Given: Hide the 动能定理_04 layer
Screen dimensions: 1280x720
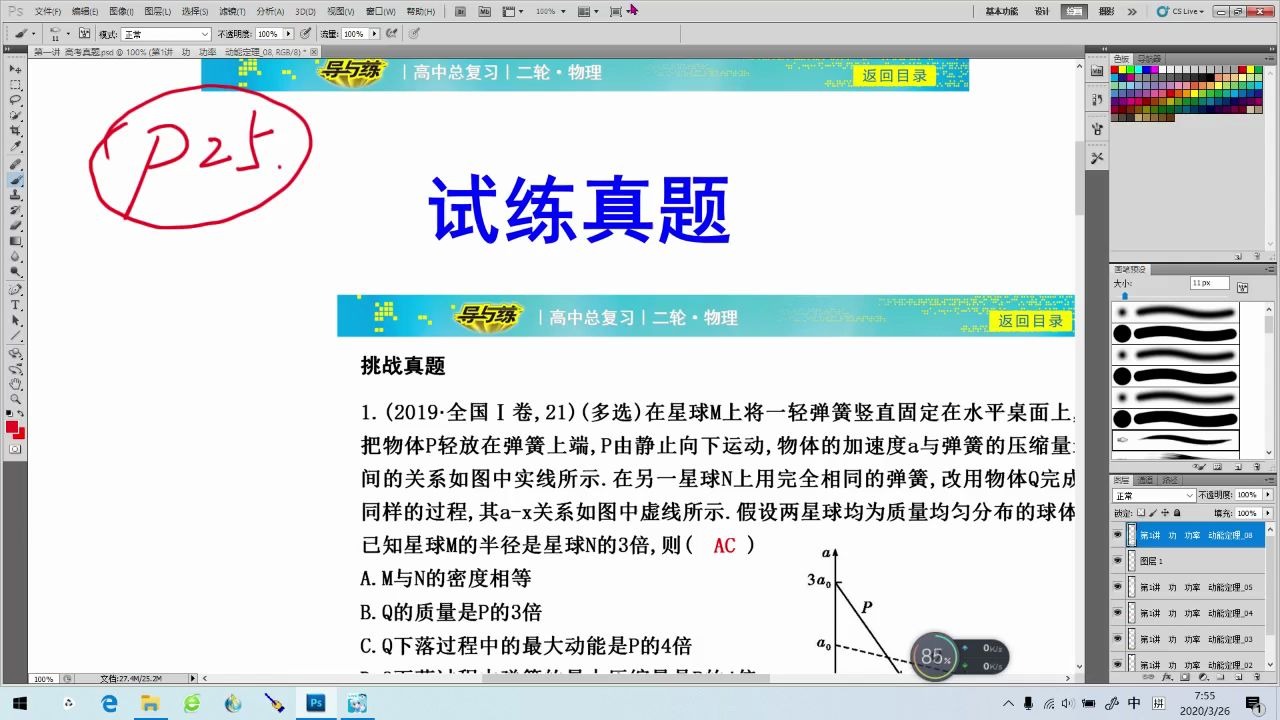Looking at the screenshot, I should [x=1117, y=613].
